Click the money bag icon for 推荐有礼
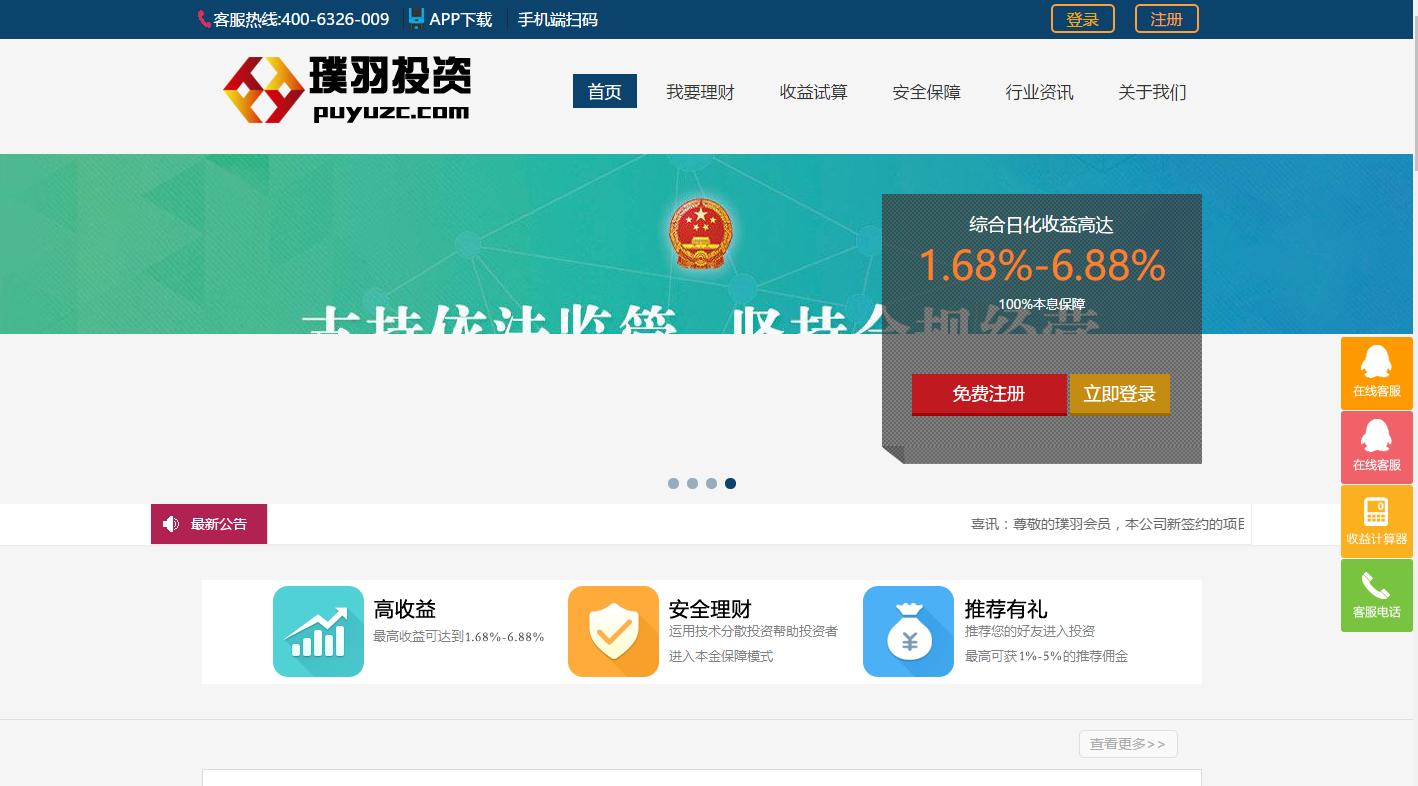This screenshot has width=1418, height=786. pos(908,631)
